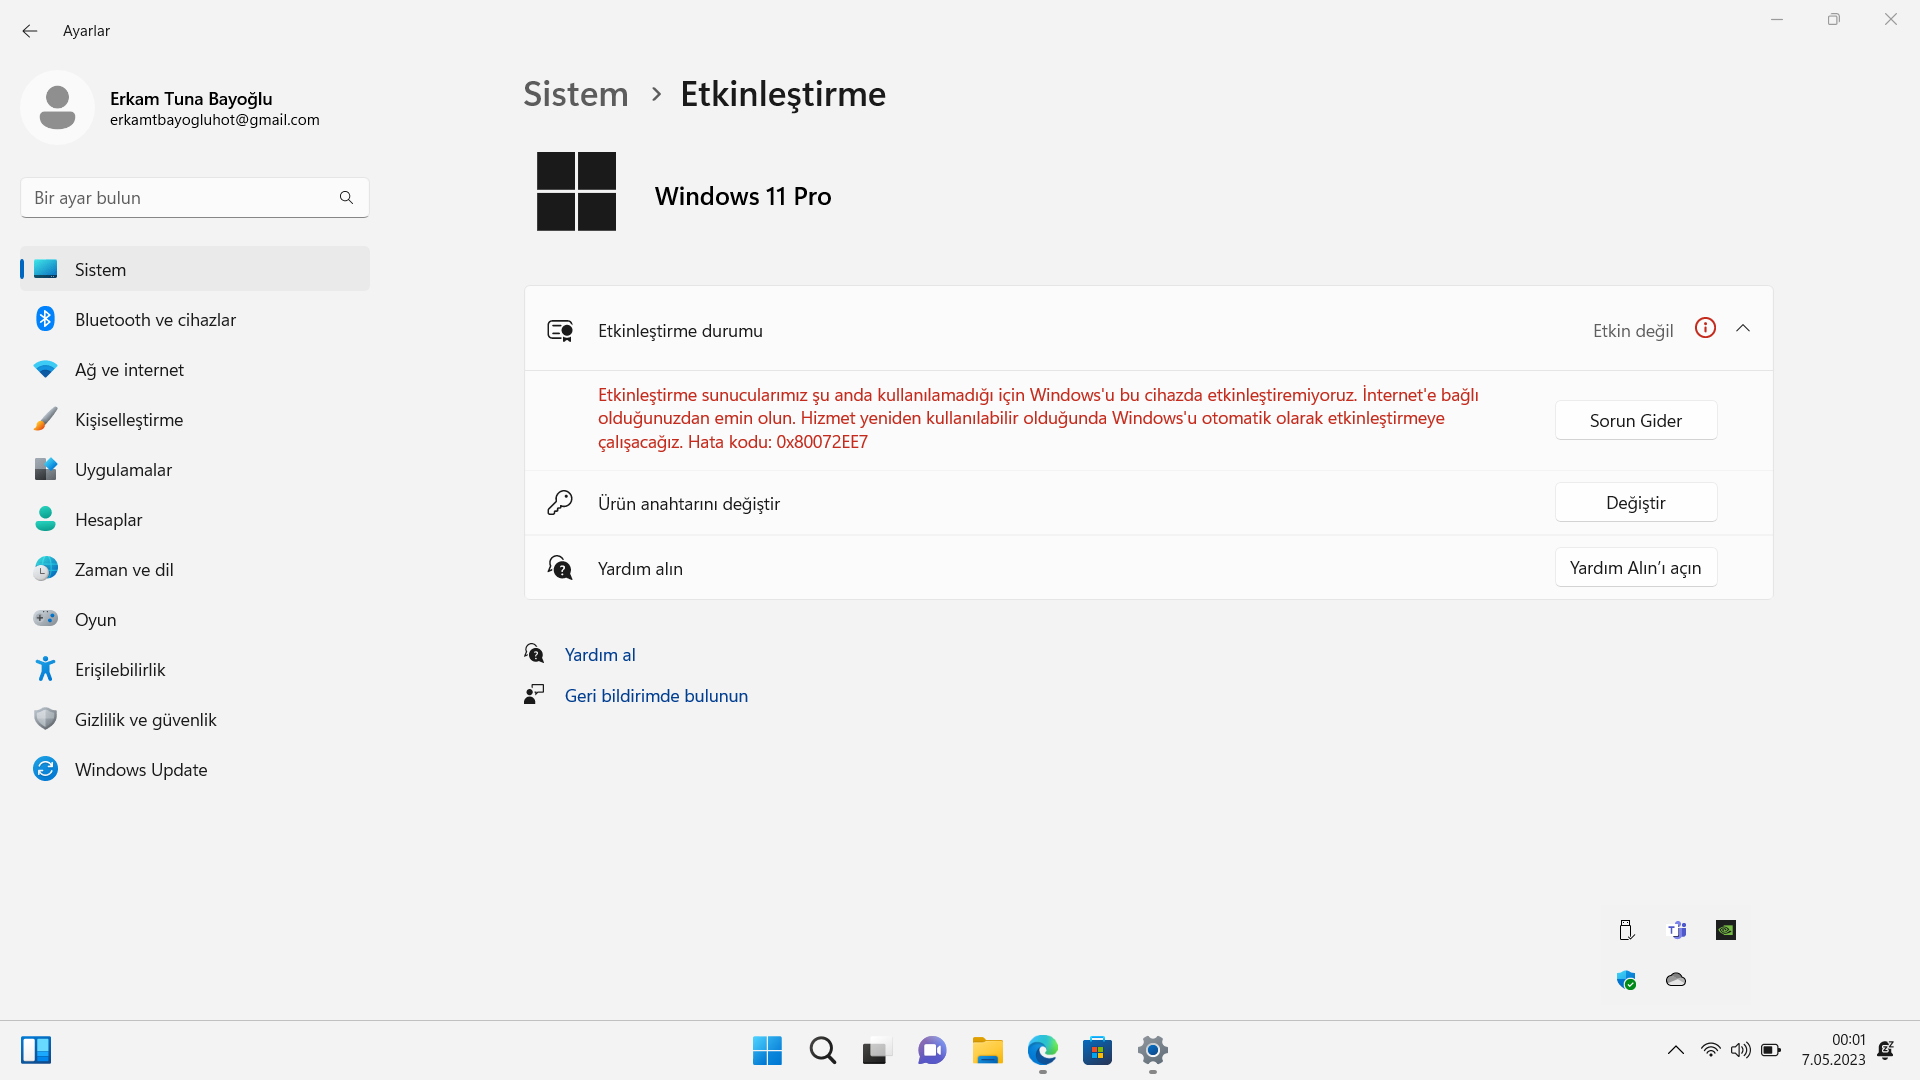1920x1080 pixels.
Task: Click the Windows 11 logo image
Action: pos(576,191)
